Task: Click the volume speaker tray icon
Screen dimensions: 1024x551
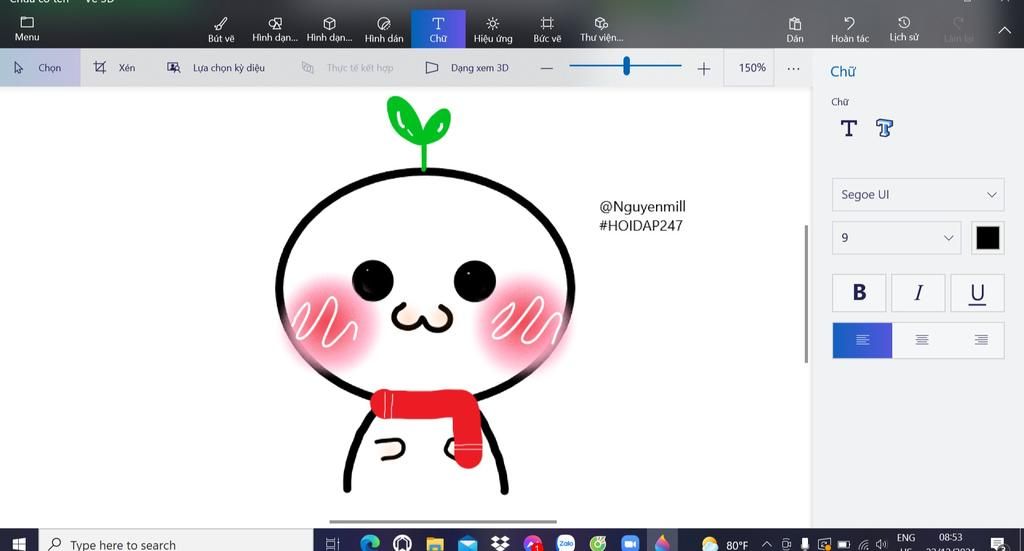Action: [881, 544]
